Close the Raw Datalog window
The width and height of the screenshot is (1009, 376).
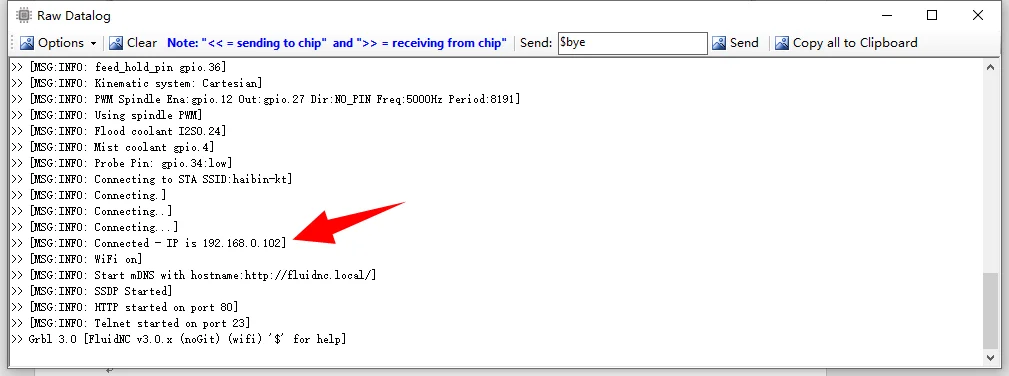click(977, 15)
